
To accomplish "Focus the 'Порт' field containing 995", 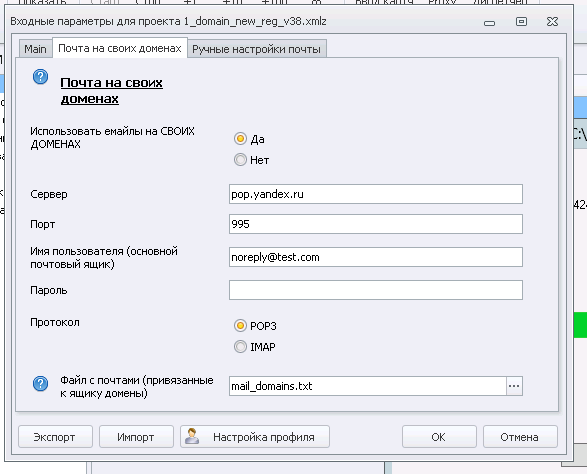I will pos(375,224).
